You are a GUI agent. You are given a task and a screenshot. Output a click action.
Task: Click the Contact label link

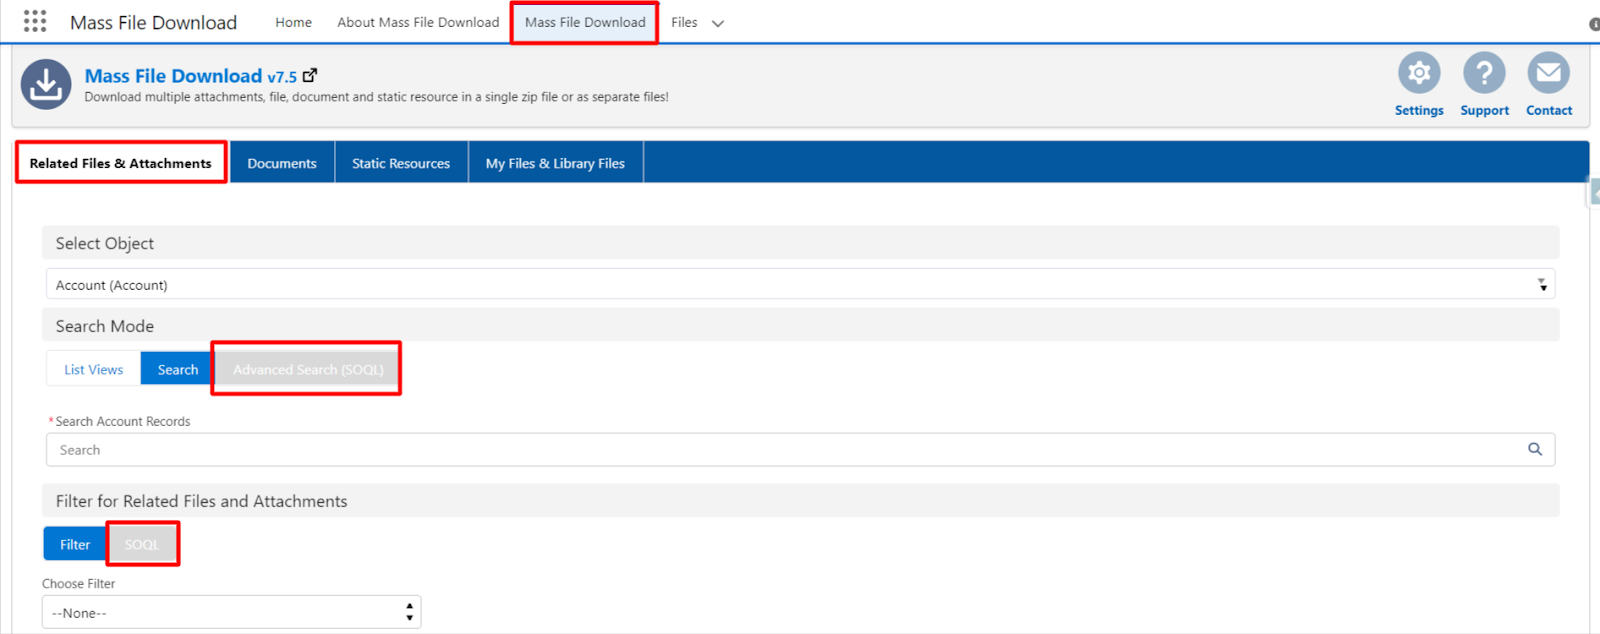tap(1549, 110)
